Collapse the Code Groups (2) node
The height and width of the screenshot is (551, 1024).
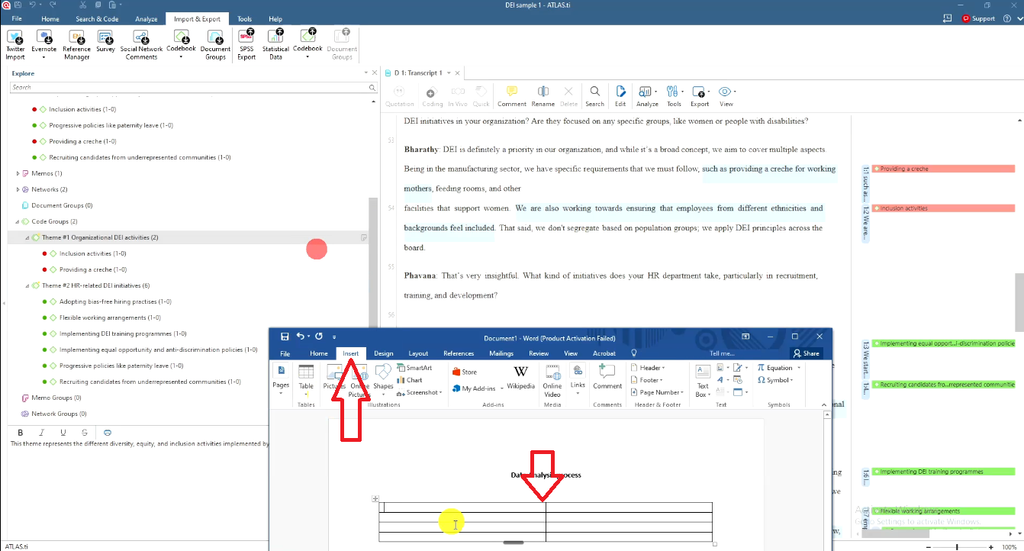pyautogui.click(x=18, y=222)
